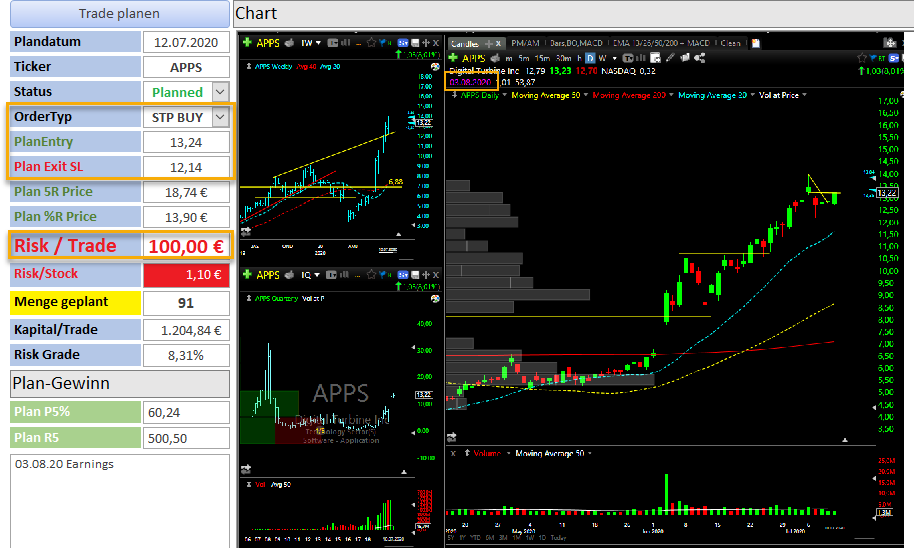The width and height of the screenshot is (914, 548).
Task: Click the save disk icon in quarterly chart
Action: [x=415, y=275]
